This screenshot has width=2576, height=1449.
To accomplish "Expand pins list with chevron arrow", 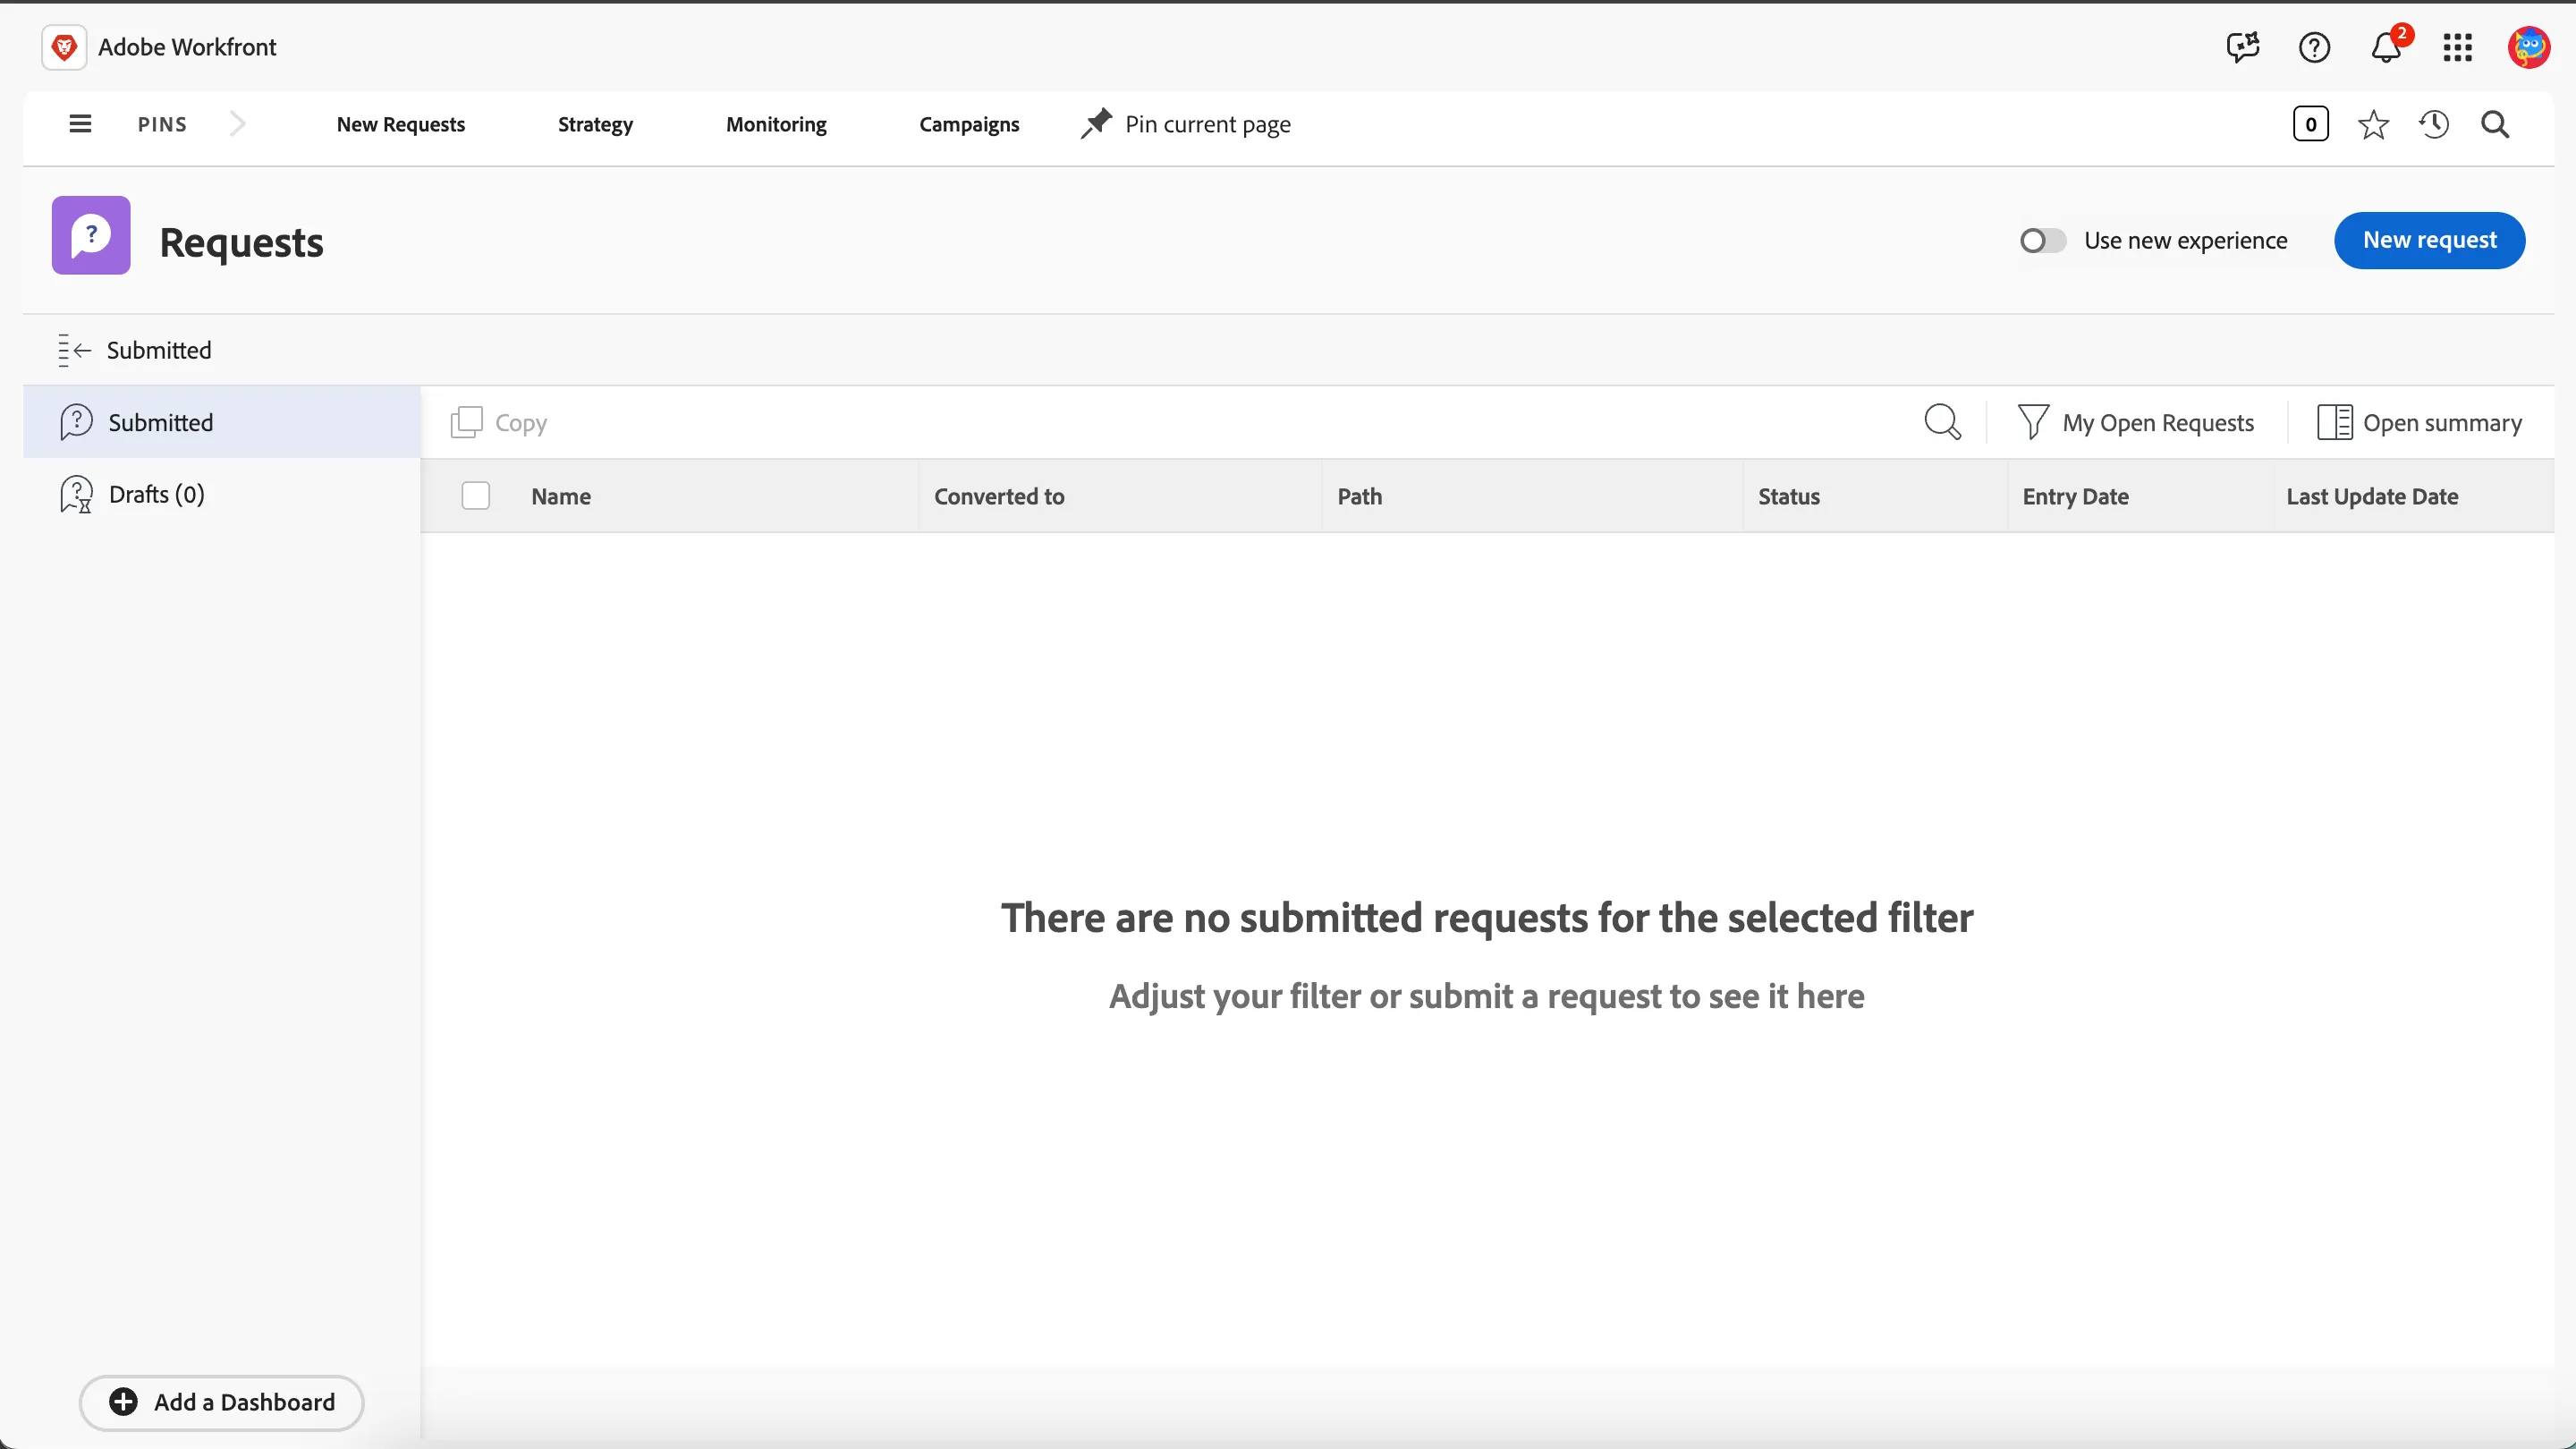I will click(237, 124).
